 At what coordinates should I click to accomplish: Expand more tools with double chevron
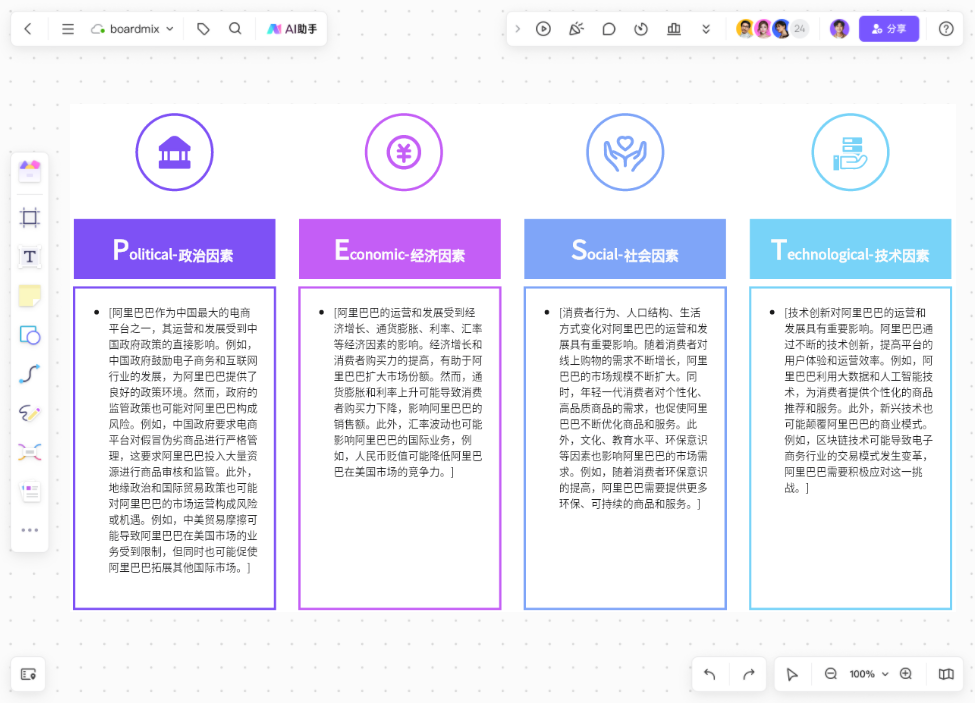[706, 29]
